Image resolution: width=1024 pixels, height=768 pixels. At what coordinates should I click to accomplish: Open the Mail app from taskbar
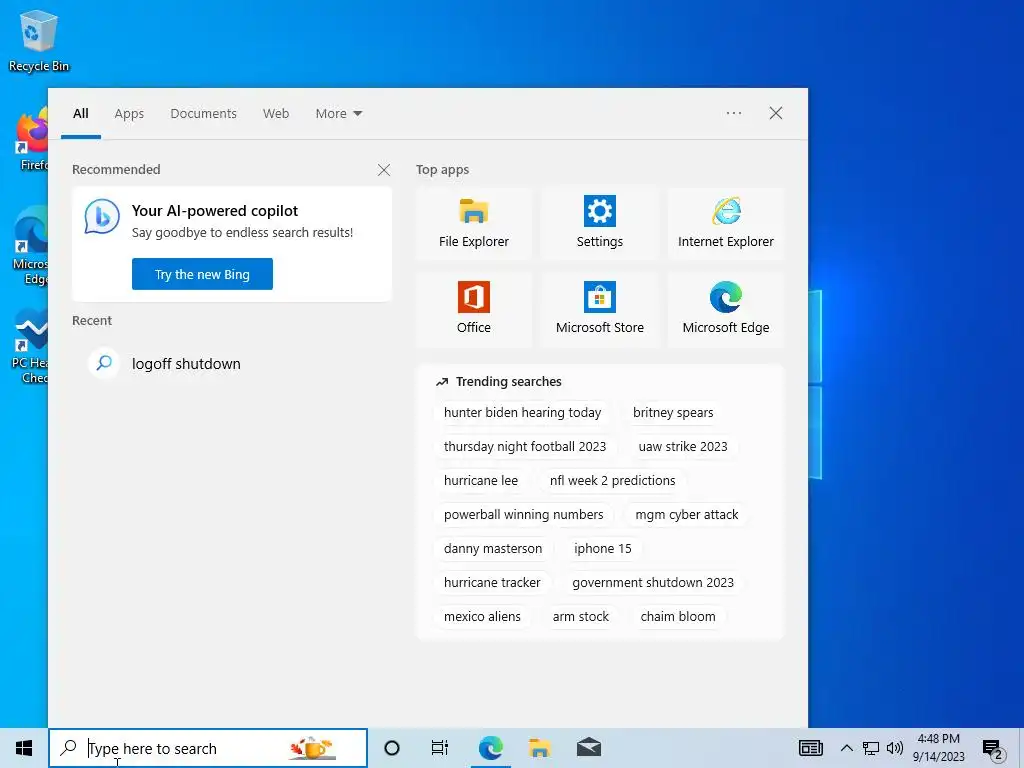[588, 748]
